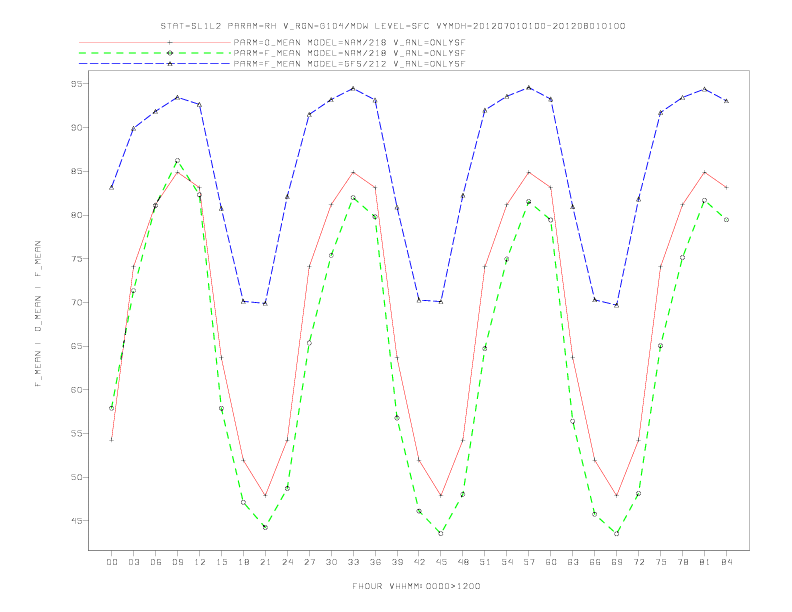This screenshot has height=612, width=792.
Task: Click y-axis tick label 55
Action: click(x=77, y=433)
